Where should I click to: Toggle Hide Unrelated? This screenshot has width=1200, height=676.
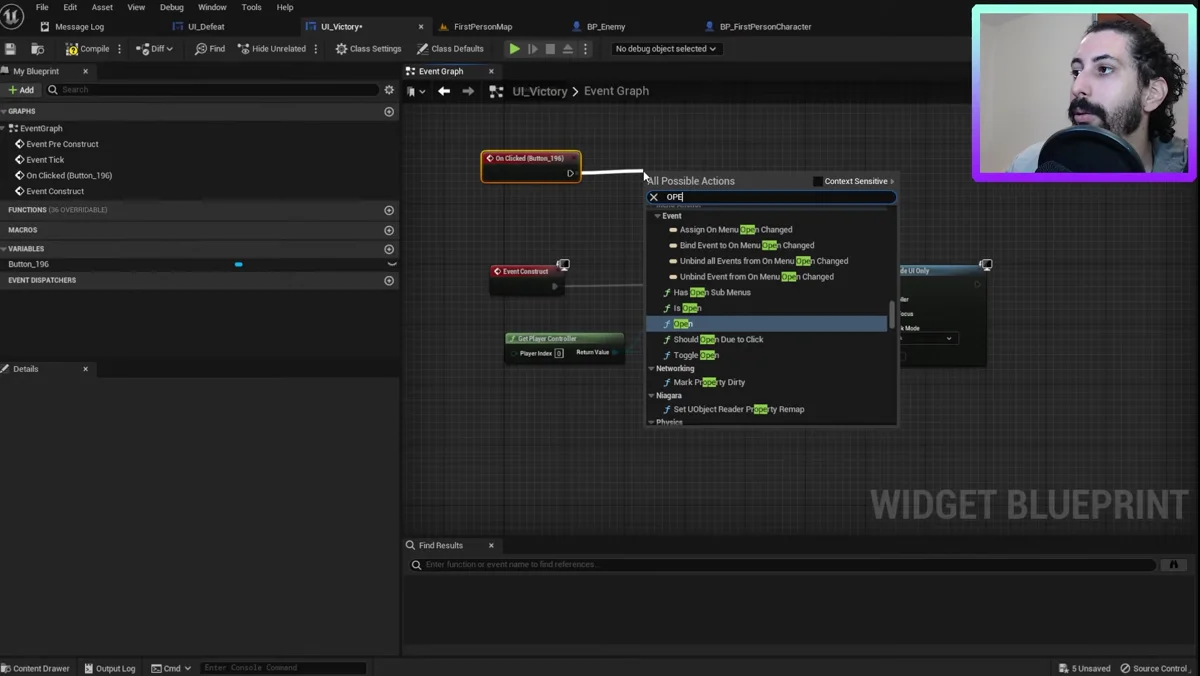coord(272,48)
